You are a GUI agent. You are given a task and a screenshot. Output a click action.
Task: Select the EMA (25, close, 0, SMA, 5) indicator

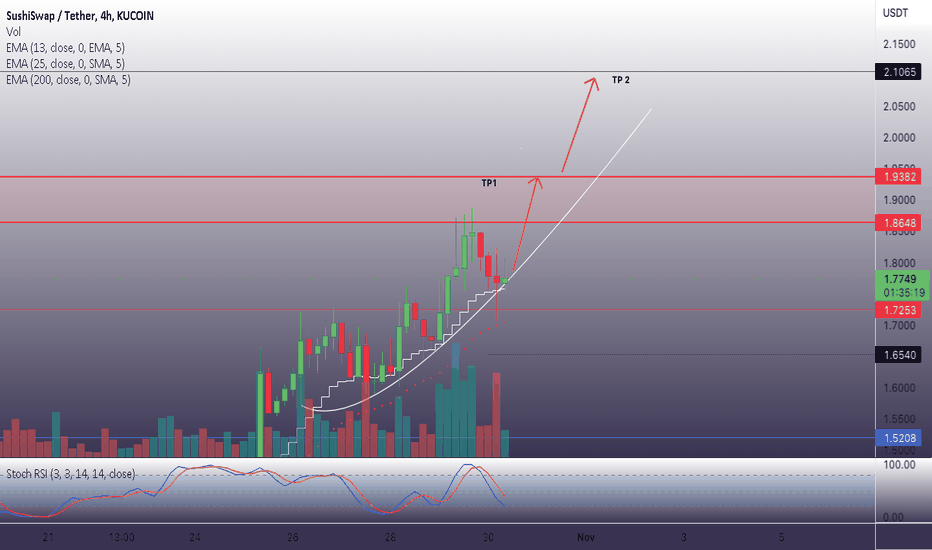(65, 64)
